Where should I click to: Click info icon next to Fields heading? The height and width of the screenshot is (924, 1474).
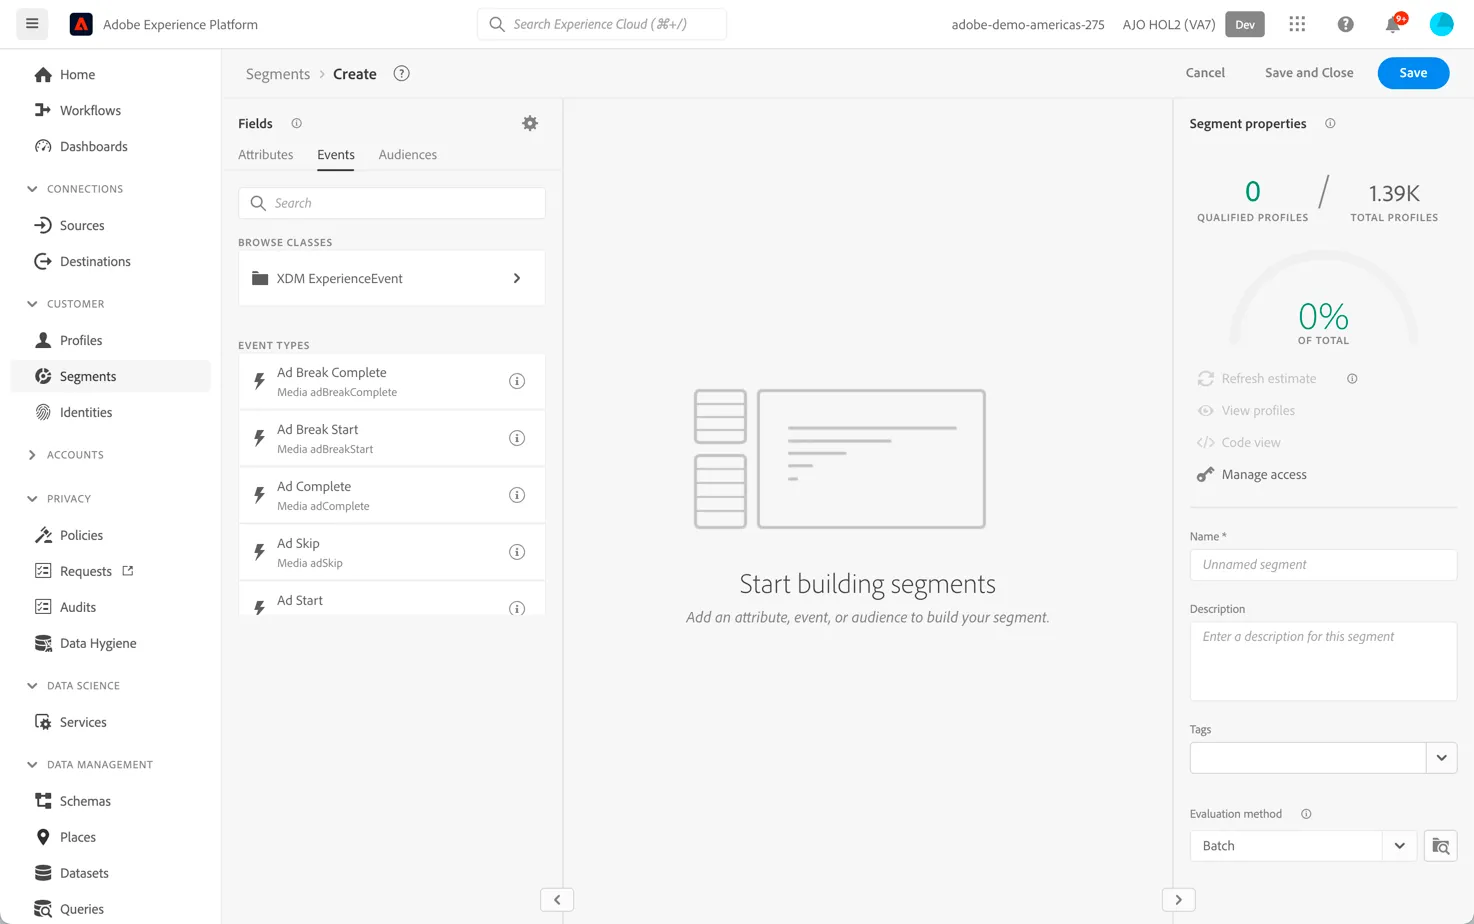tap(296, 123)
